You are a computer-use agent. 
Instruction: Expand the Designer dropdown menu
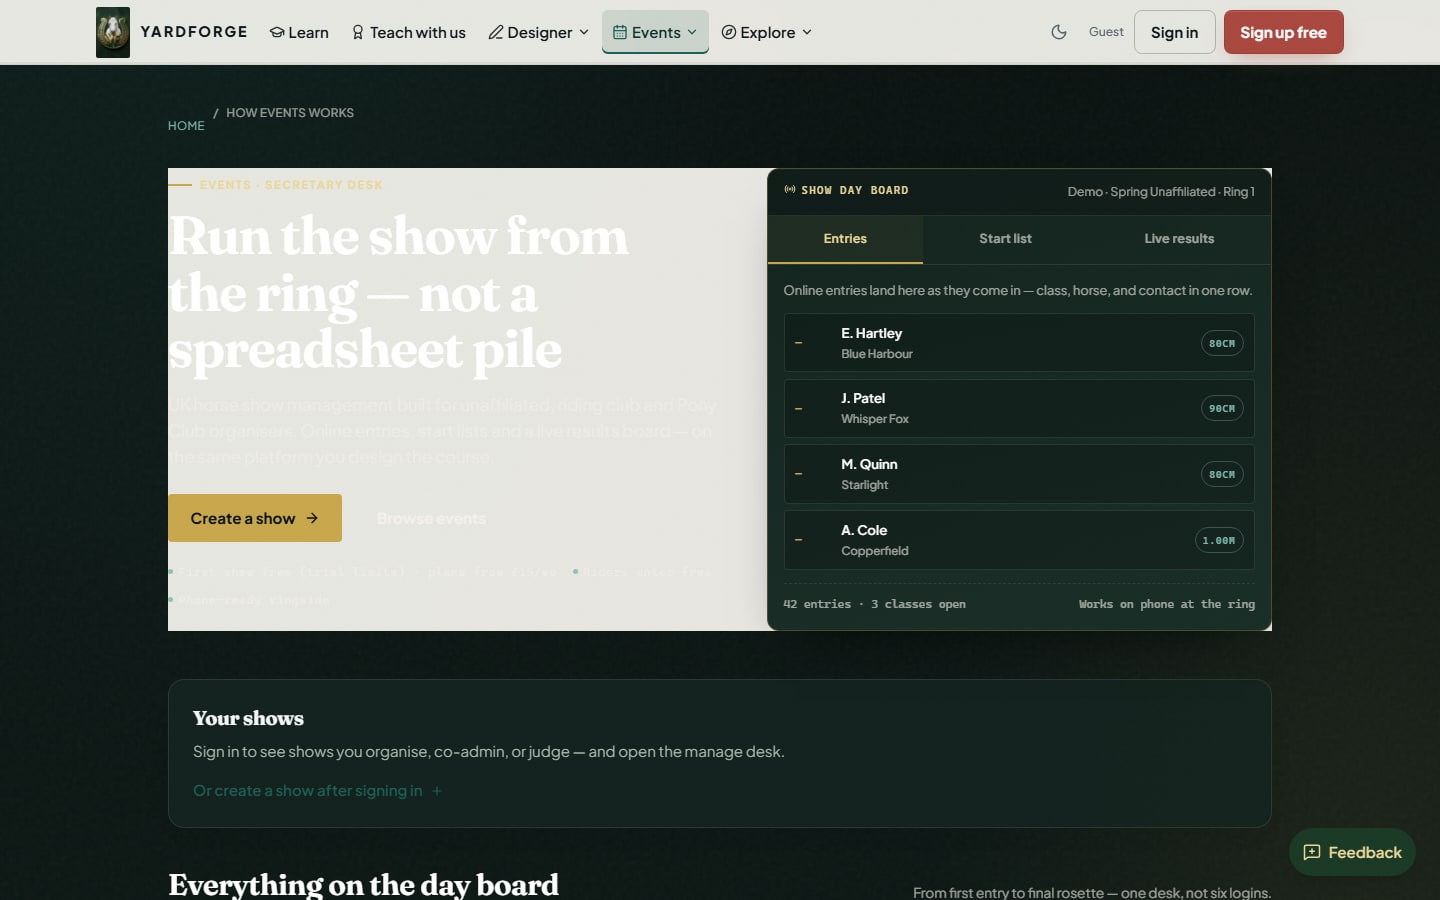pyautogui.click(x=538, y=32)
